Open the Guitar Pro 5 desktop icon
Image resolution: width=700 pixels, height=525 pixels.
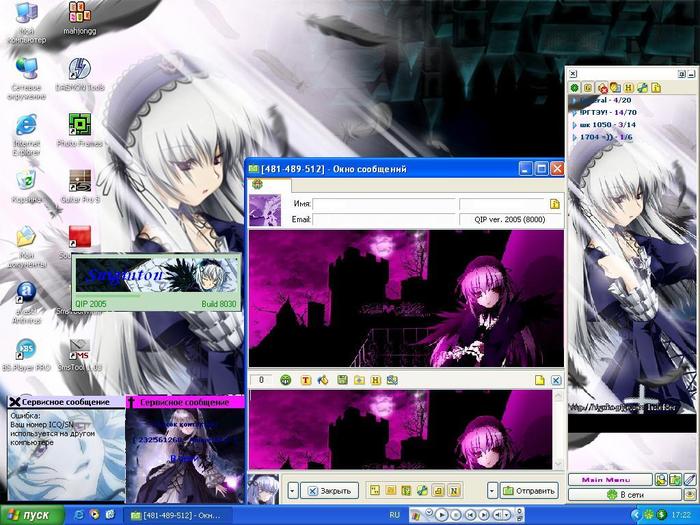coord(80,187)
